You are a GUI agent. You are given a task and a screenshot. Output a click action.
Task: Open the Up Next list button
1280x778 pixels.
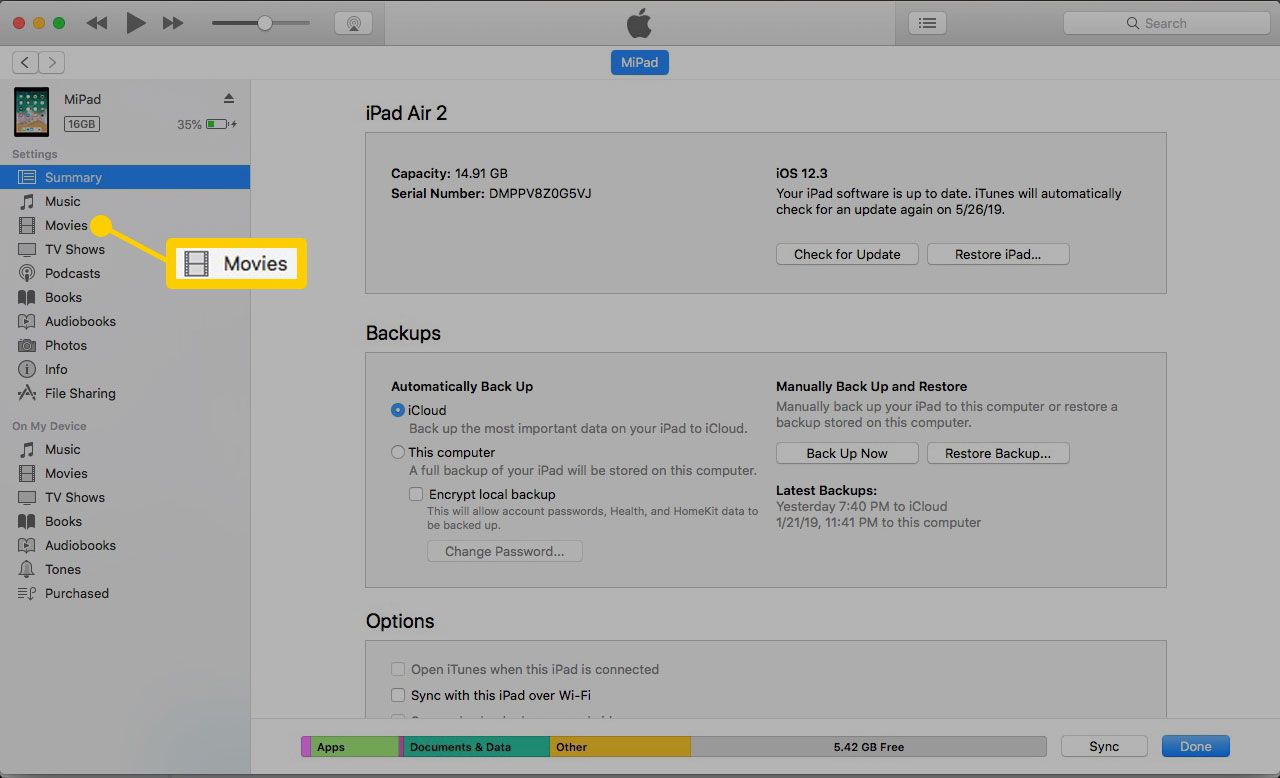click(x=927, y=23)
